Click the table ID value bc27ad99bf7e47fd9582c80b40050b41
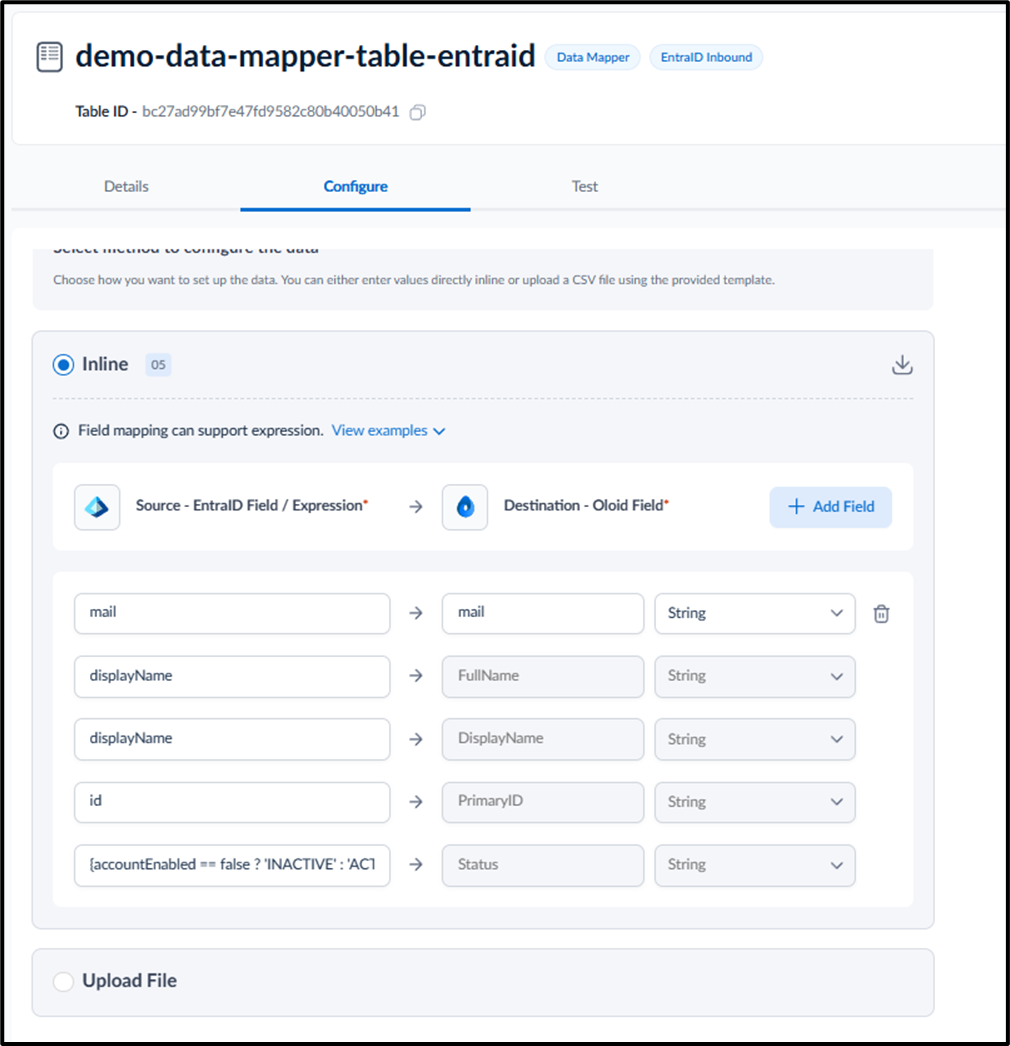 click(270, 111)
